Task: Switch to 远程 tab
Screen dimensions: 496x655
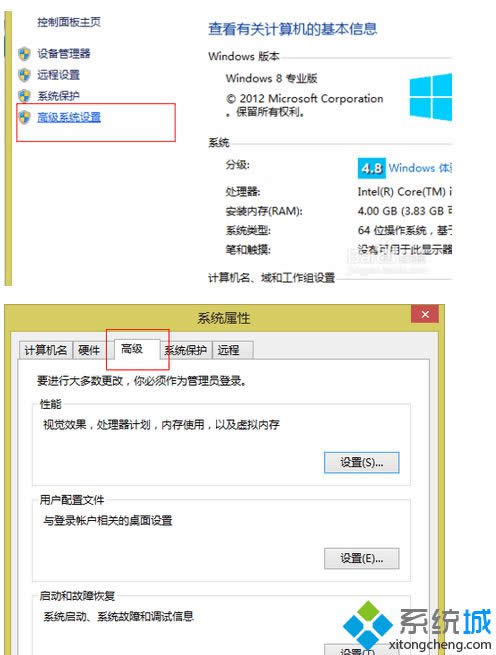Action: click(229, 350)
